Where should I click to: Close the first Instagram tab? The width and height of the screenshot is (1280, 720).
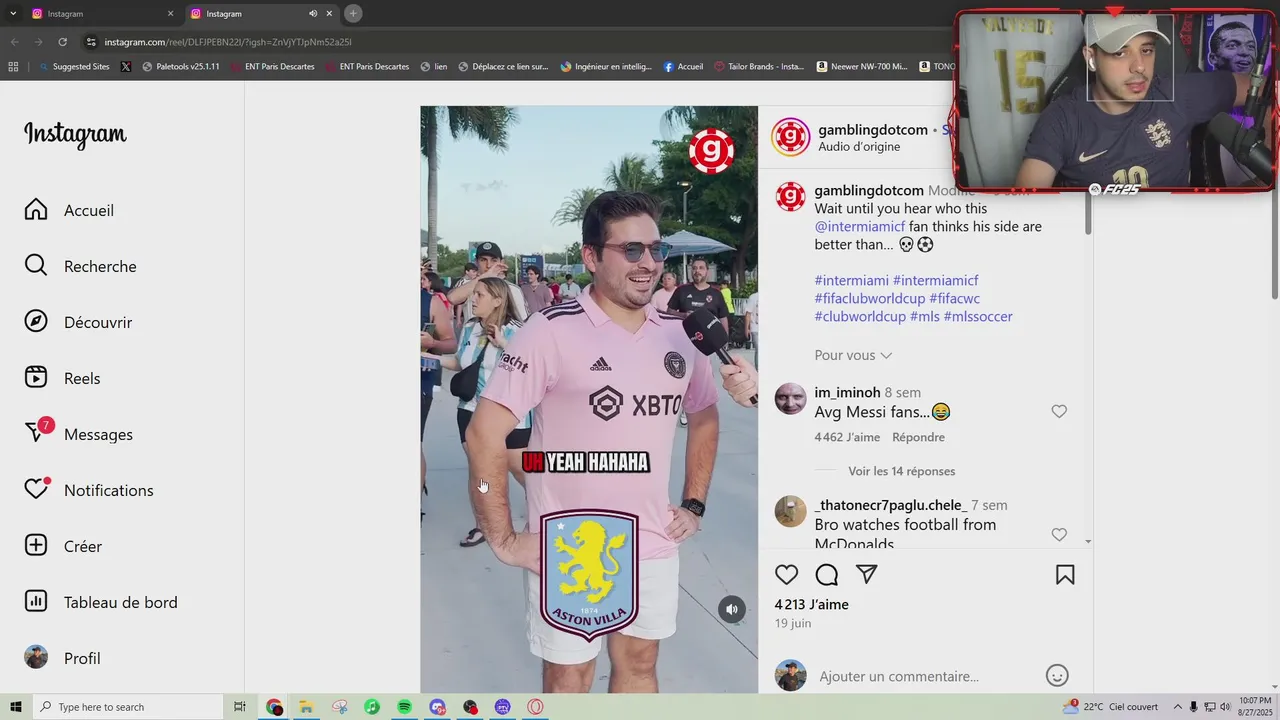pyautogui.click(x=170, y=14)
